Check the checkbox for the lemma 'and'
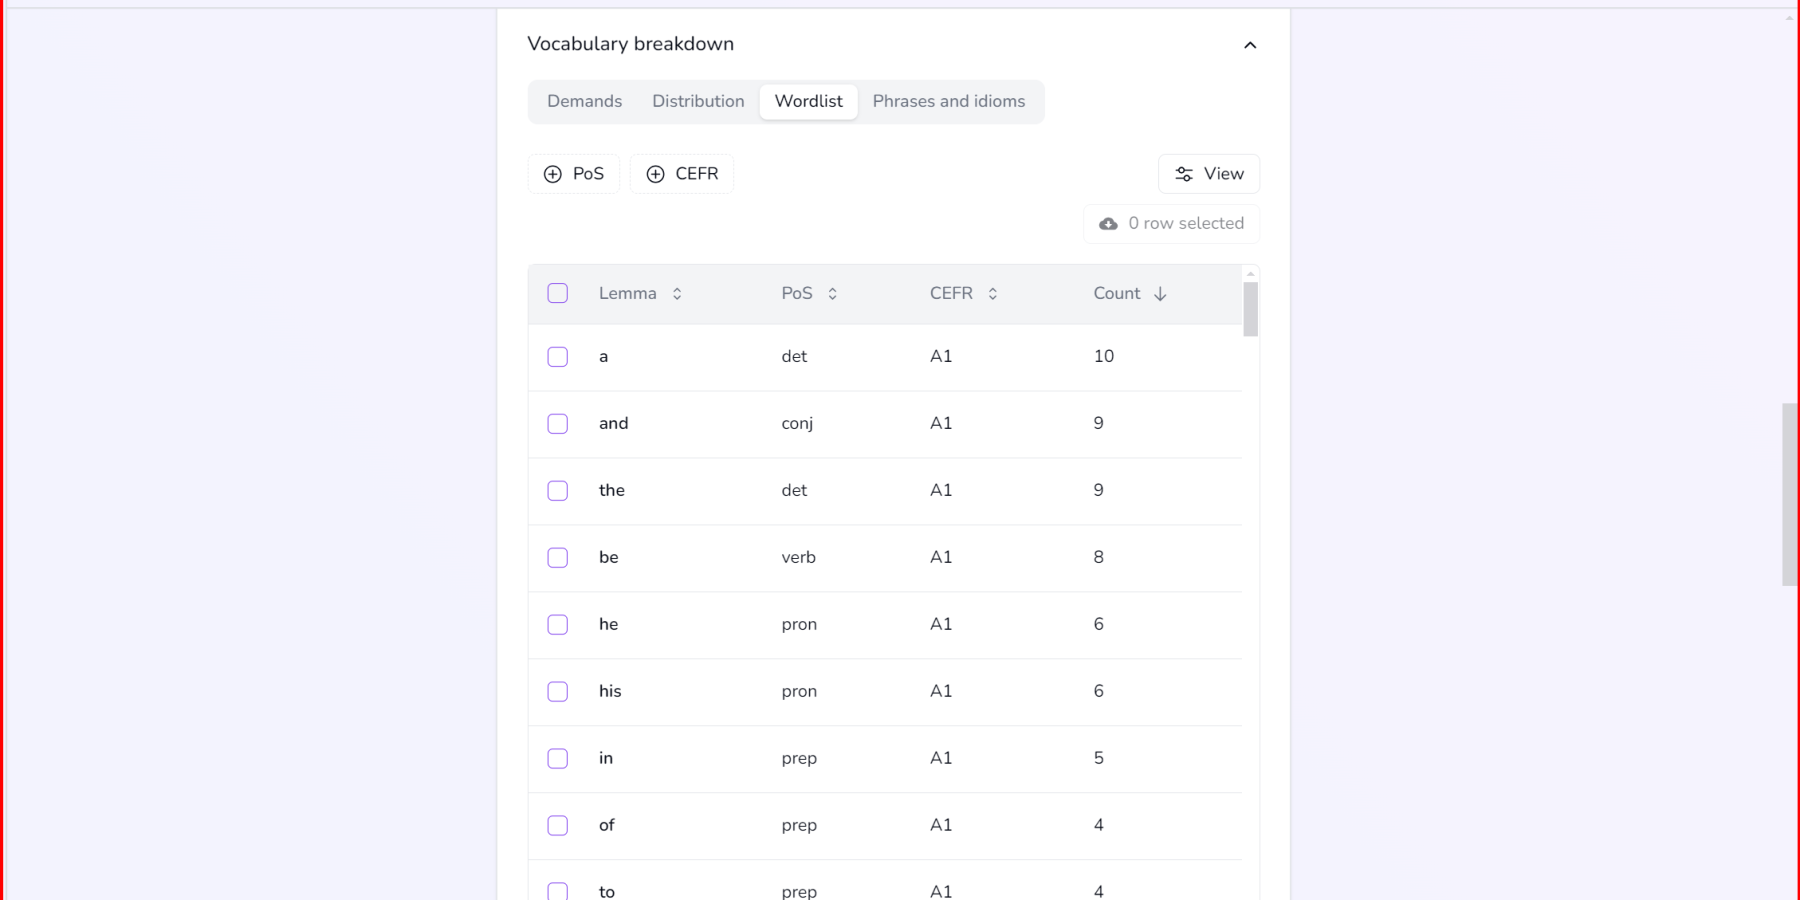This screenshot has width=1800, height=900. click(557, 423)
